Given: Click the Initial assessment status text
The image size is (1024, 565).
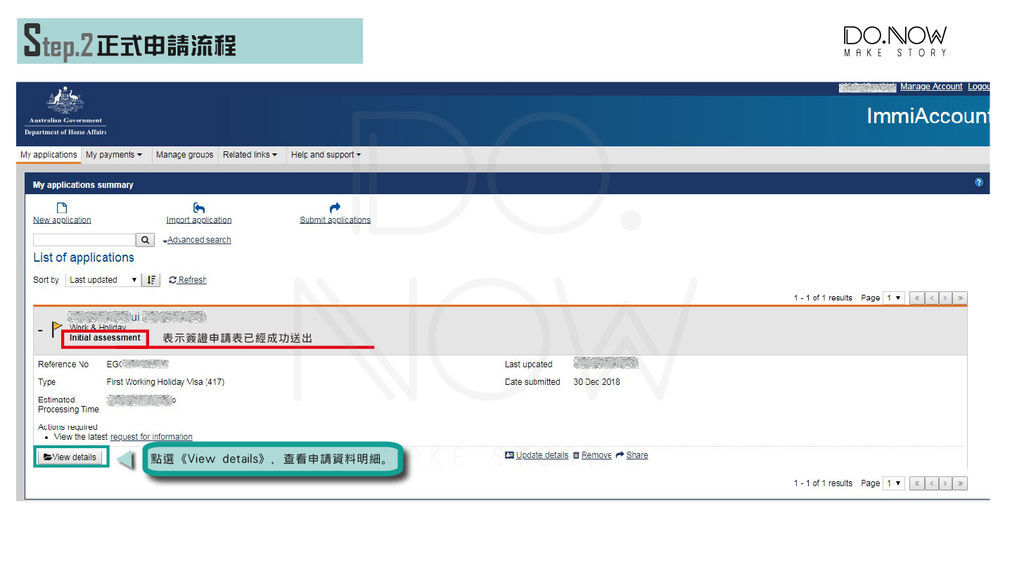Looking at the screenshot, I should (104, 338).
